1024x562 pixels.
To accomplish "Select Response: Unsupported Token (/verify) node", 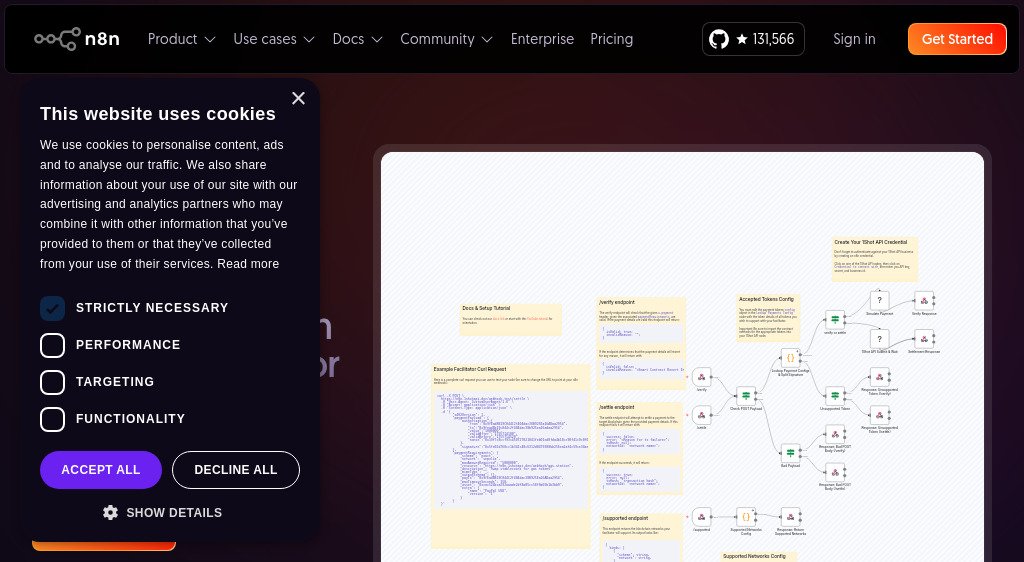I will click(880, 377).
